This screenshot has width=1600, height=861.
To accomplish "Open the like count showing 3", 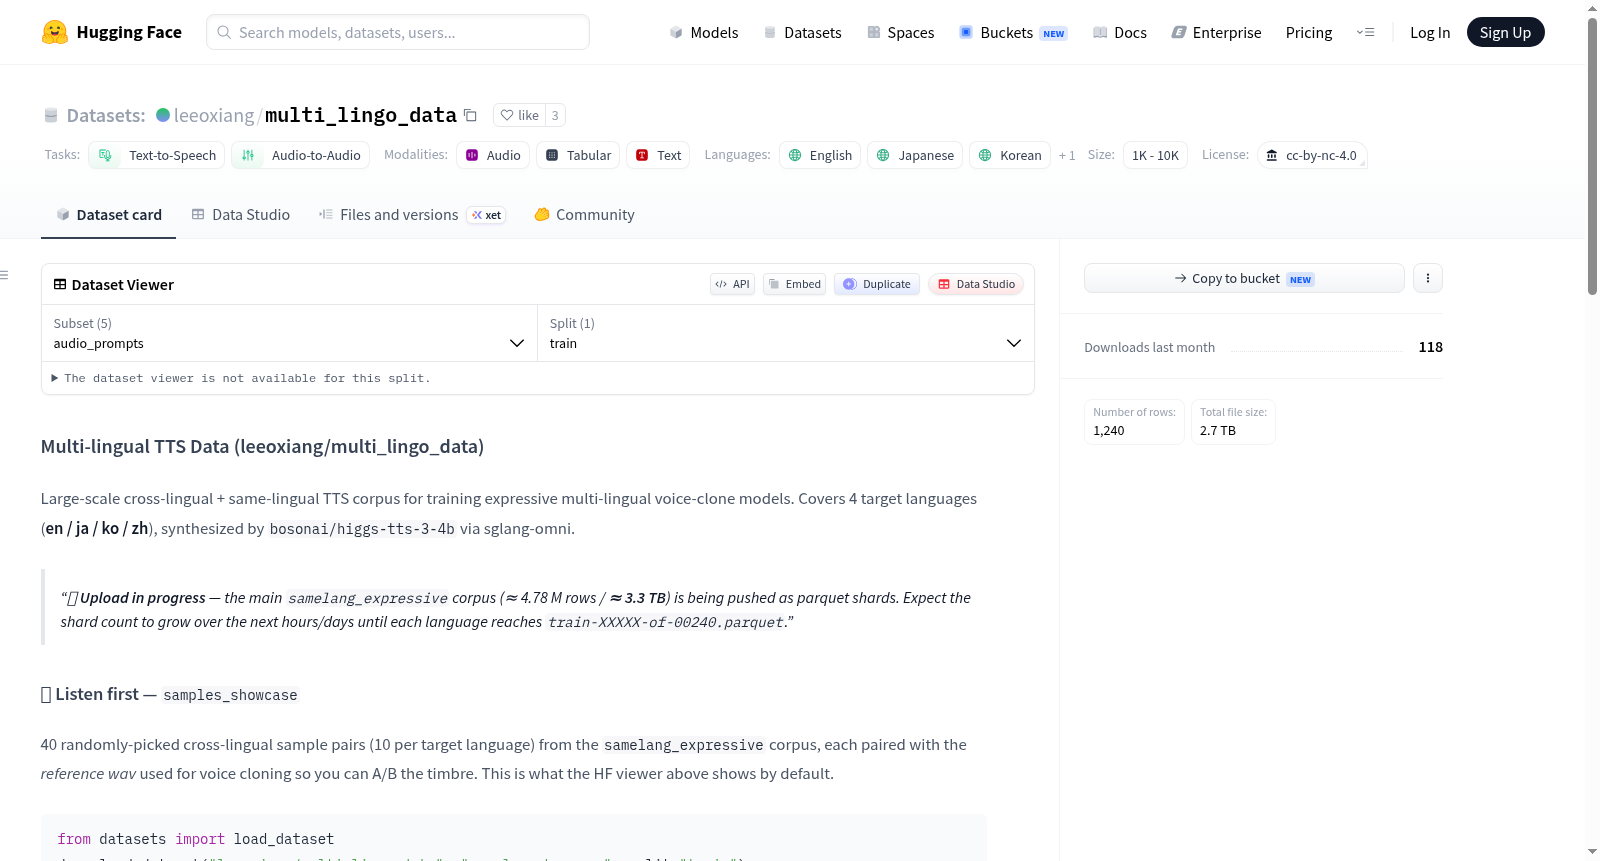I will [555, 115].
